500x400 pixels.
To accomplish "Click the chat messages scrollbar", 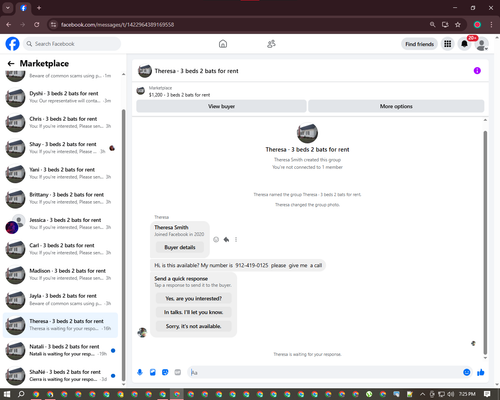I will tap(485, 243).
